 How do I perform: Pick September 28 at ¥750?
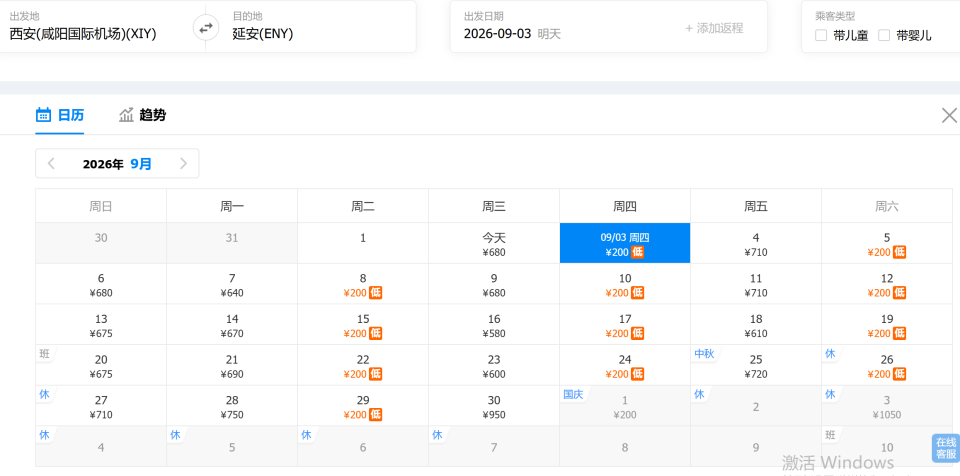[x=232, y=406]
